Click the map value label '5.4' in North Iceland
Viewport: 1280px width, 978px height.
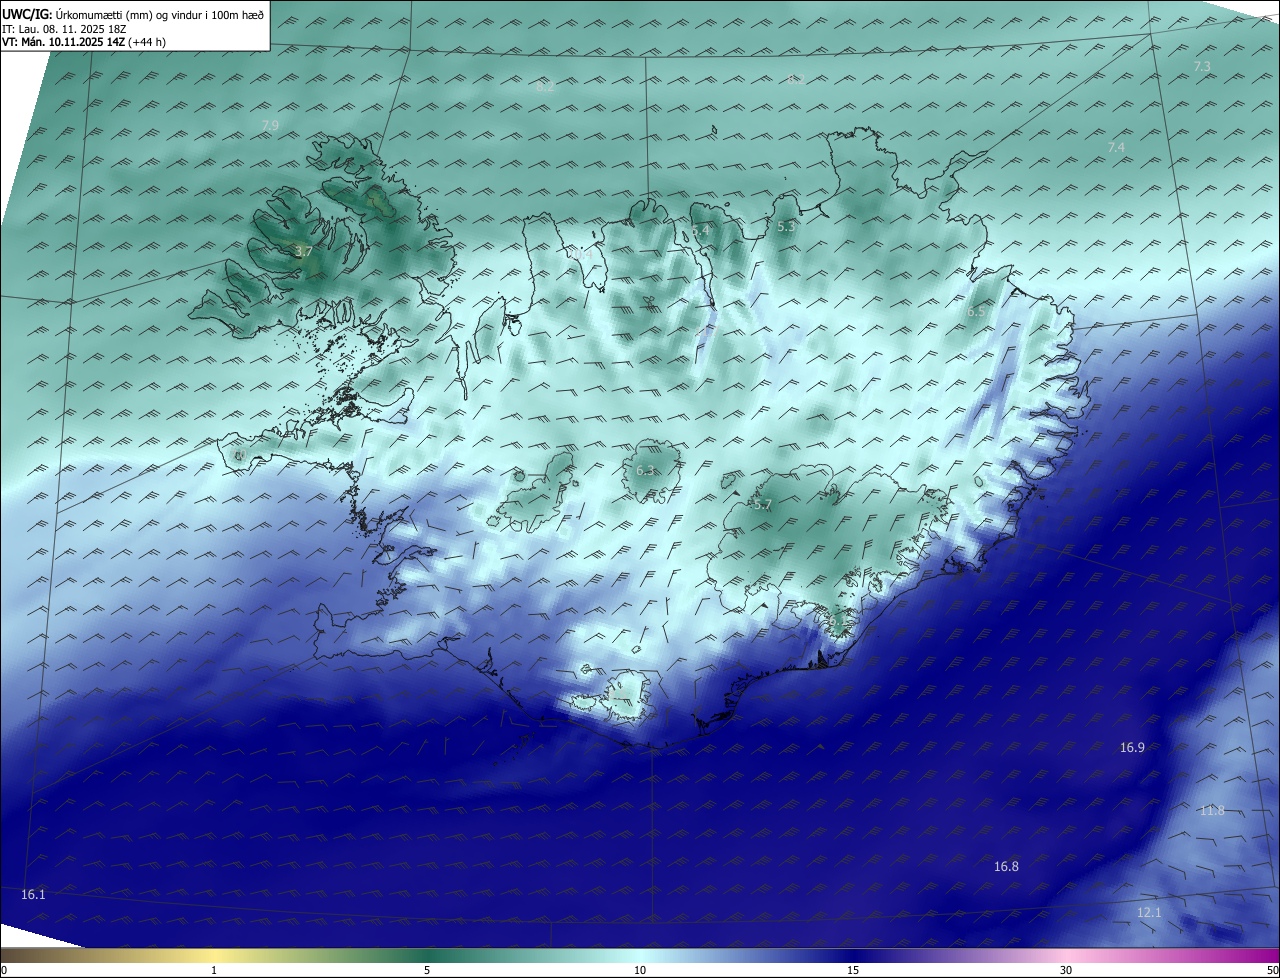point(700,230)
